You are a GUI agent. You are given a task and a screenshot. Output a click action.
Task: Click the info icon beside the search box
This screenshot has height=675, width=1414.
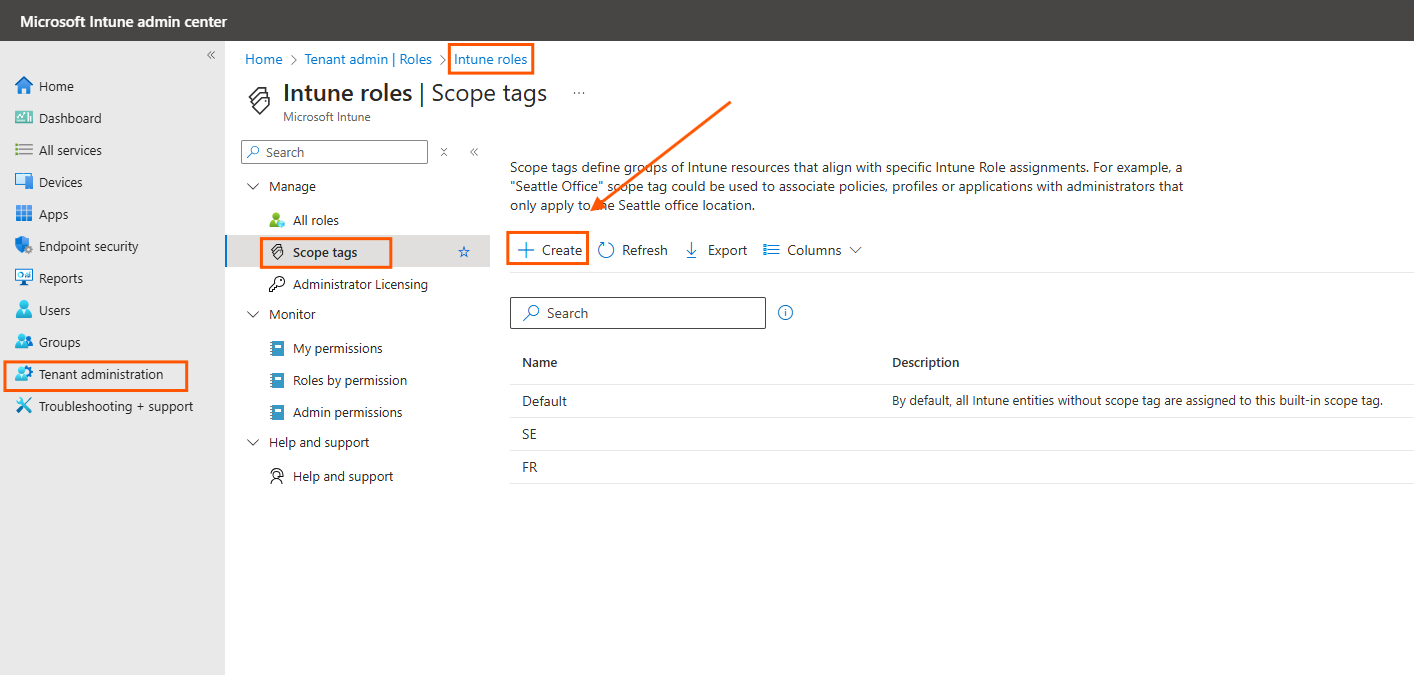tap(785, 312)
